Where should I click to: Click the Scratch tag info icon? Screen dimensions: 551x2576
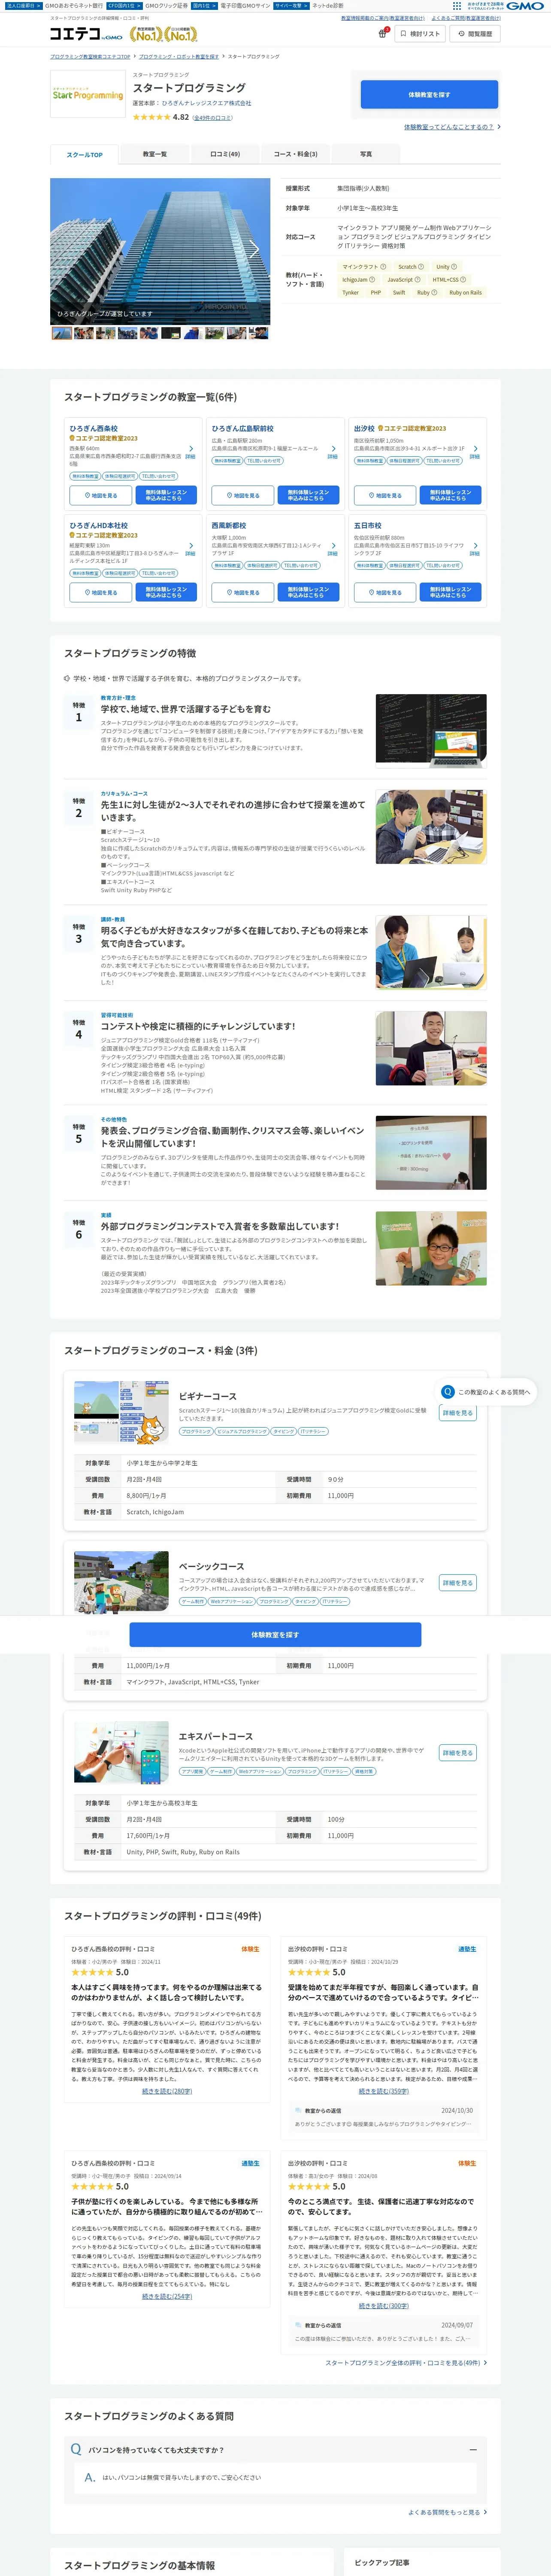point(421,267)
